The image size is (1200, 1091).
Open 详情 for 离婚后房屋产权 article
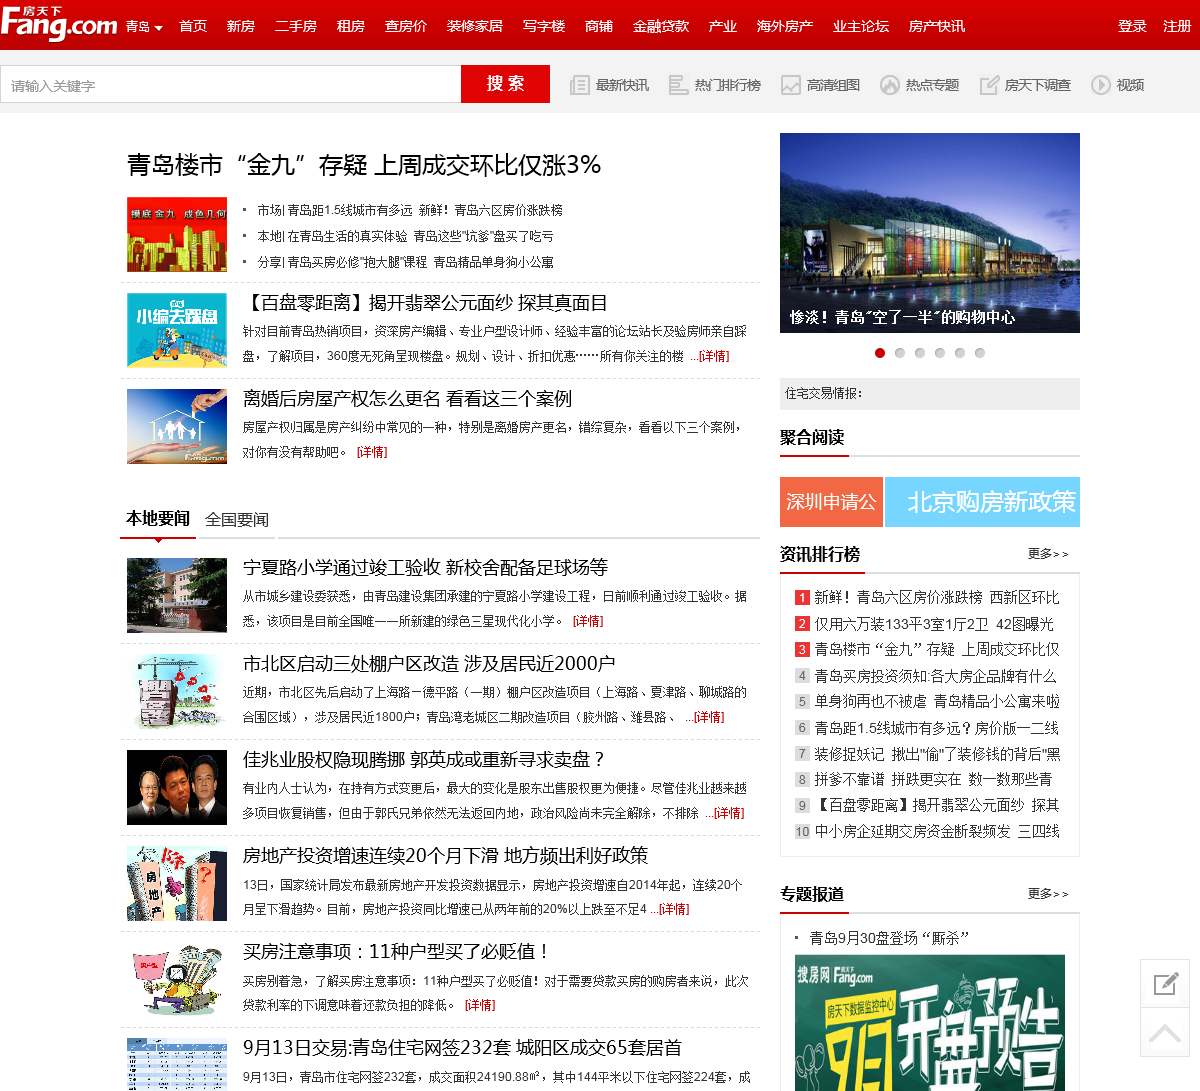pyautogui.click(x=372, y=452)
